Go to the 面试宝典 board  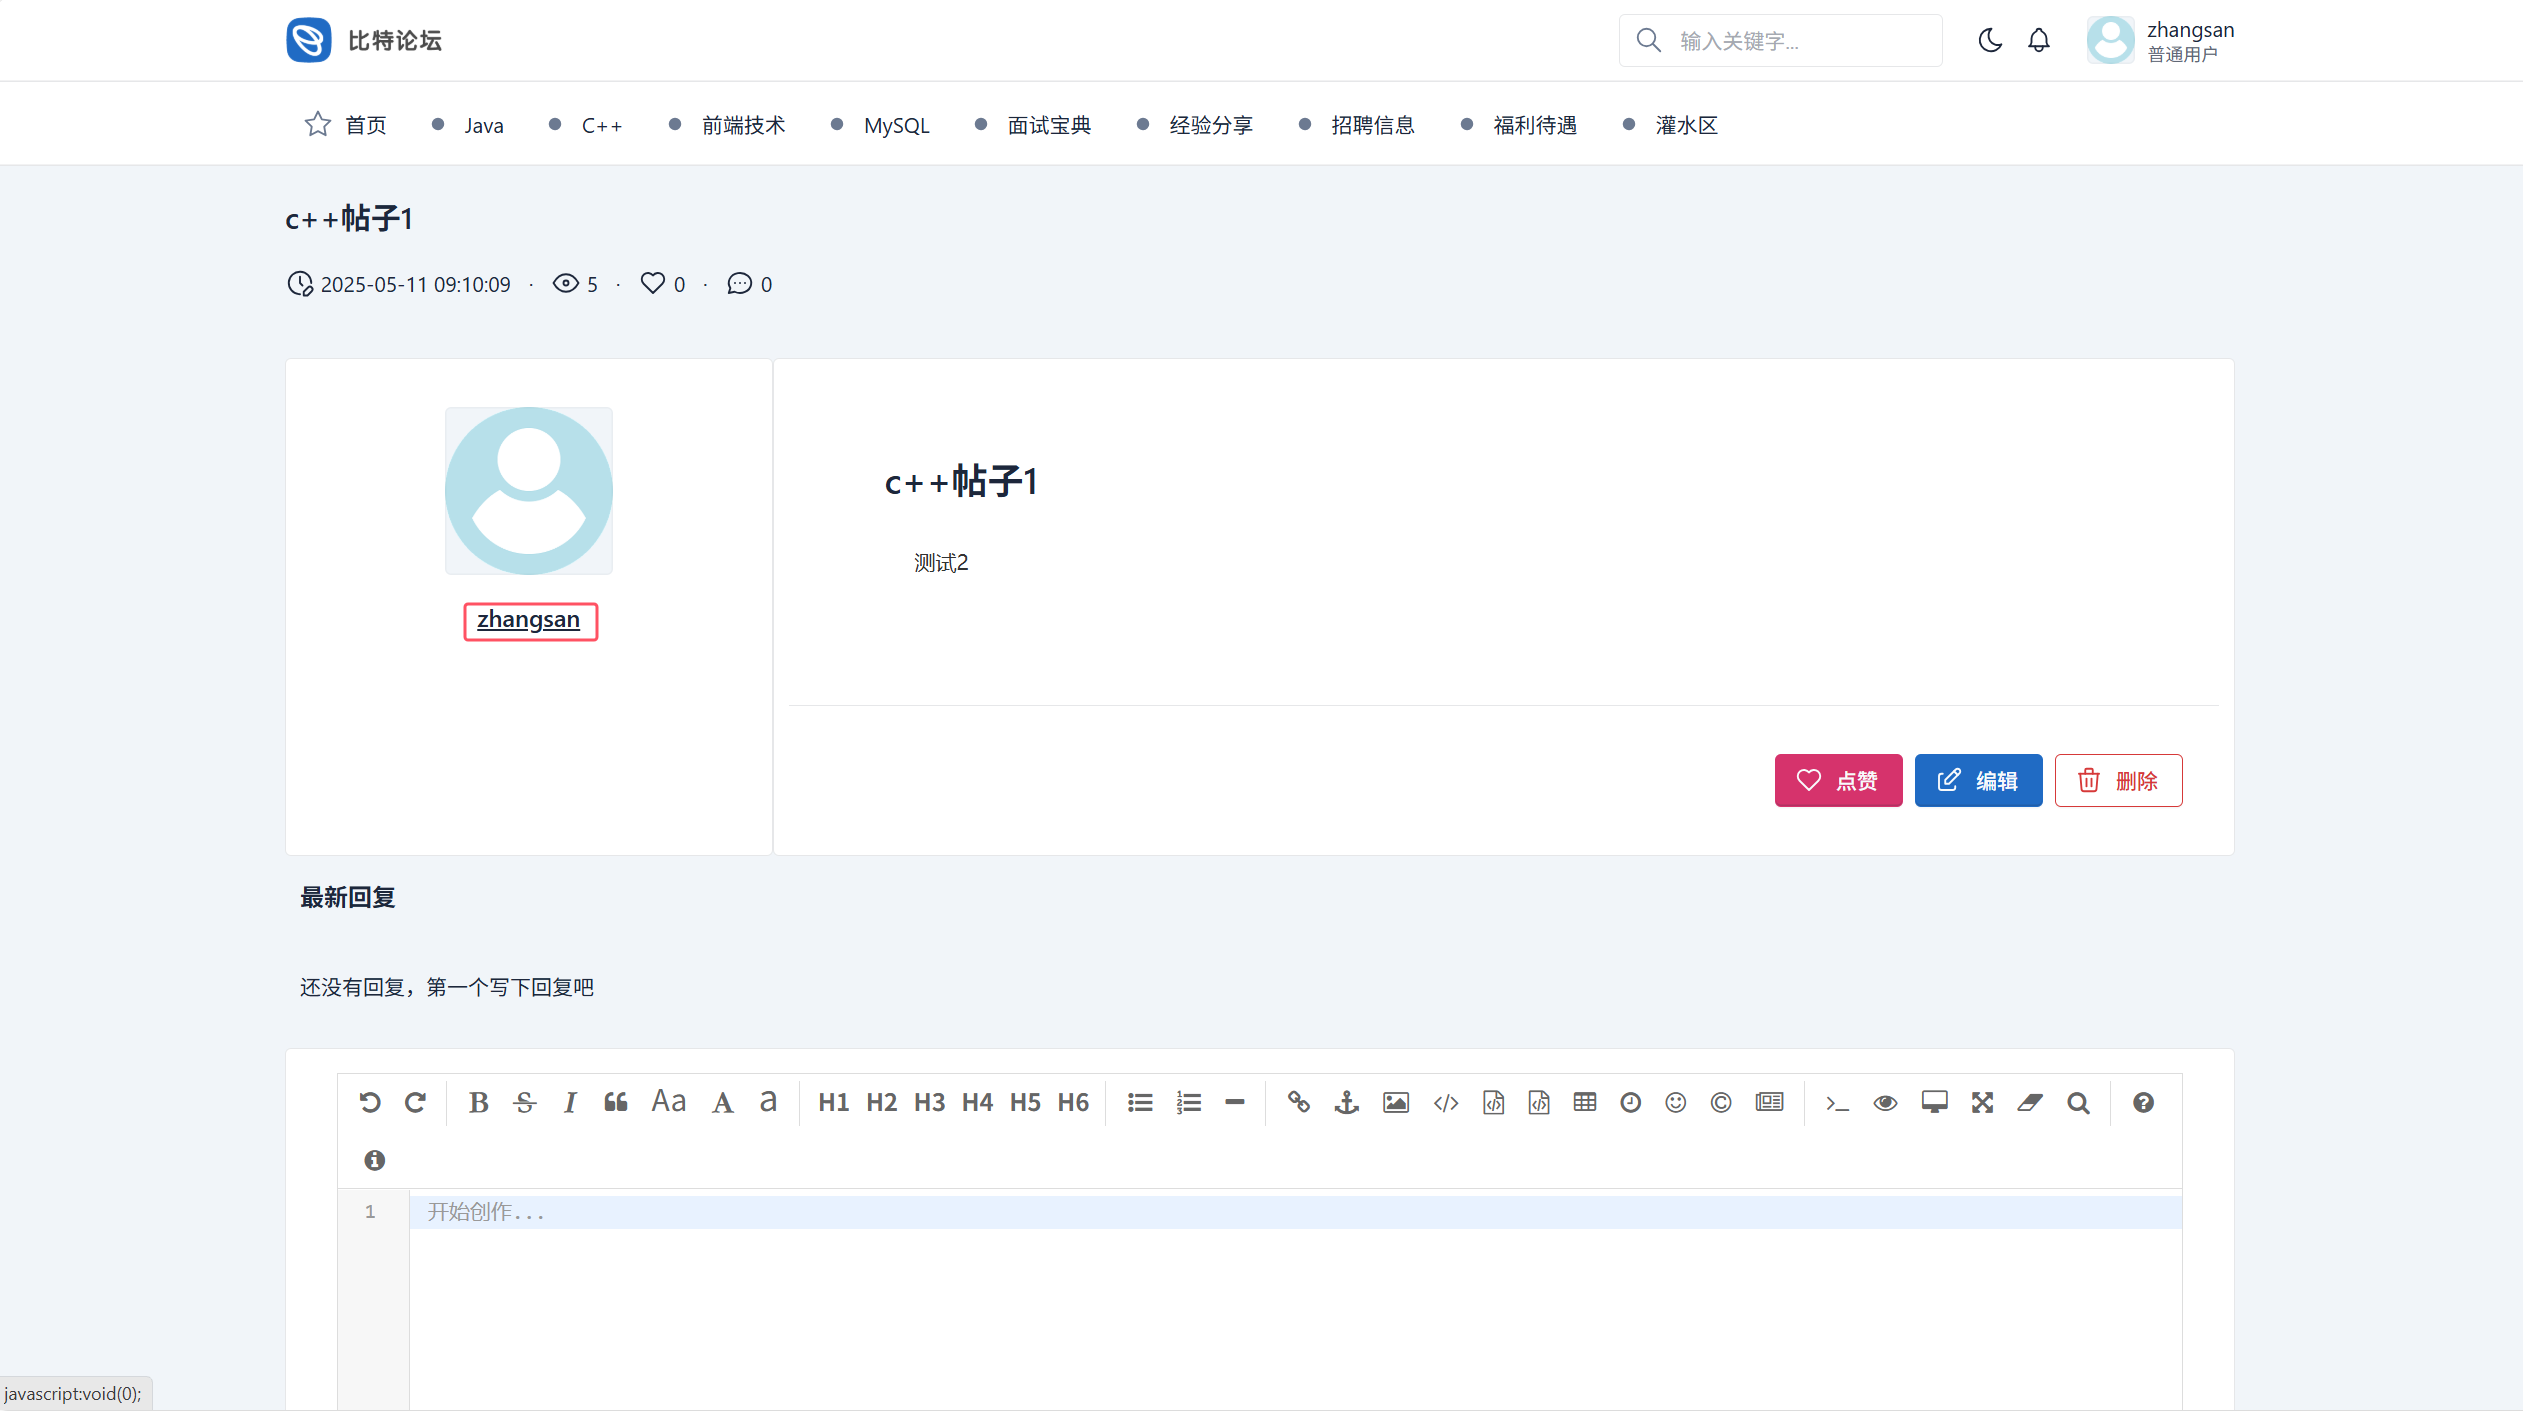click(1048, 125)
